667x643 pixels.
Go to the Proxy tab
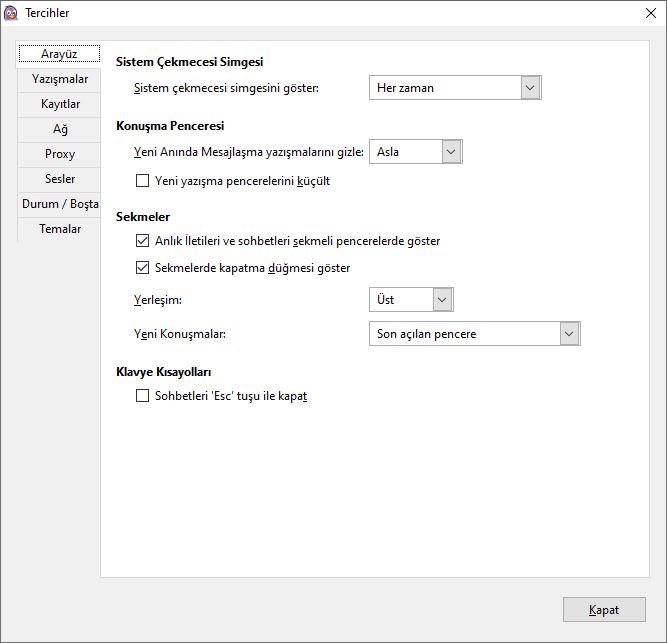[60, 154]
